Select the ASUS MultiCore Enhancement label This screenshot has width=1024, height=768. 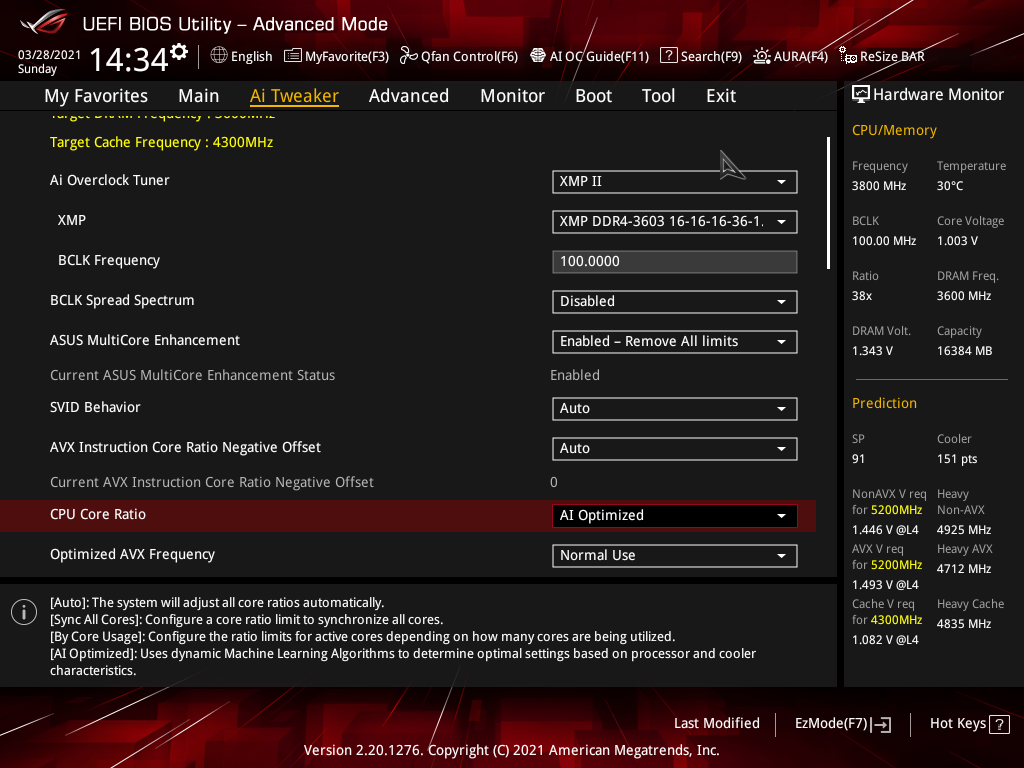tap(145, 340)
